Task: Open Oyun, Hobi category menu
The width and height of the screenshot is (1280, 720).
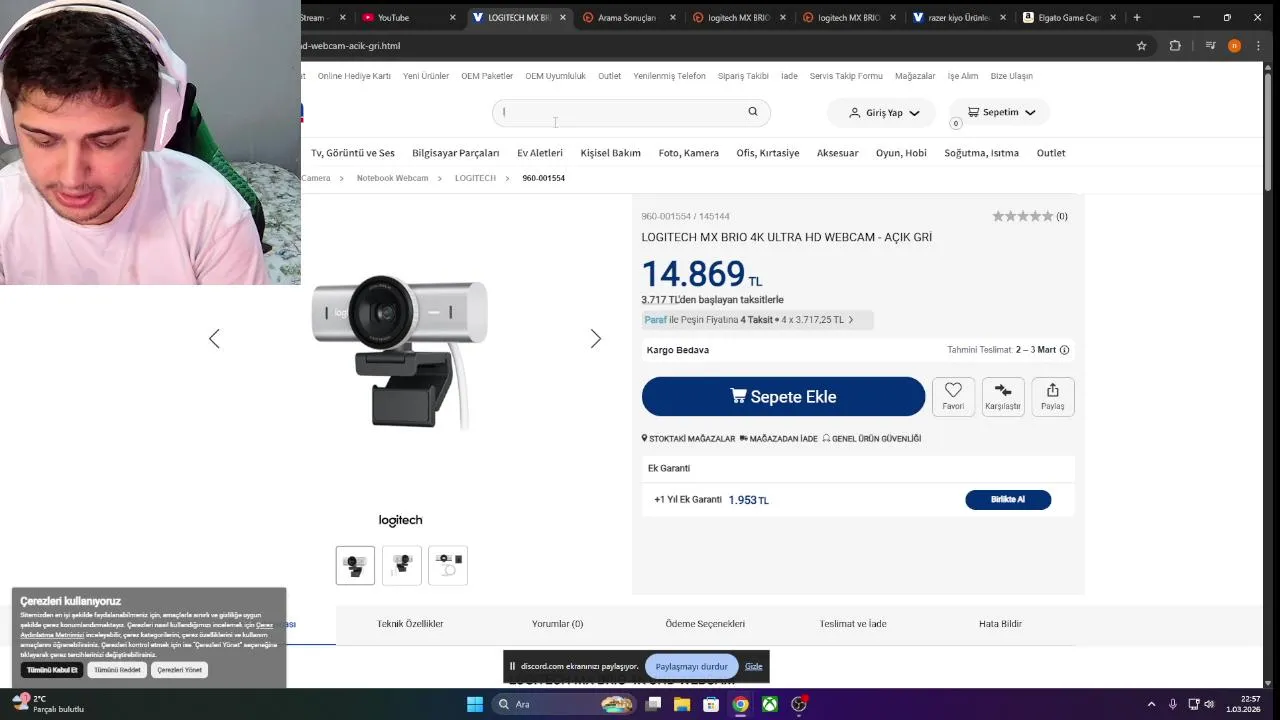Action: tap(901, 153)
